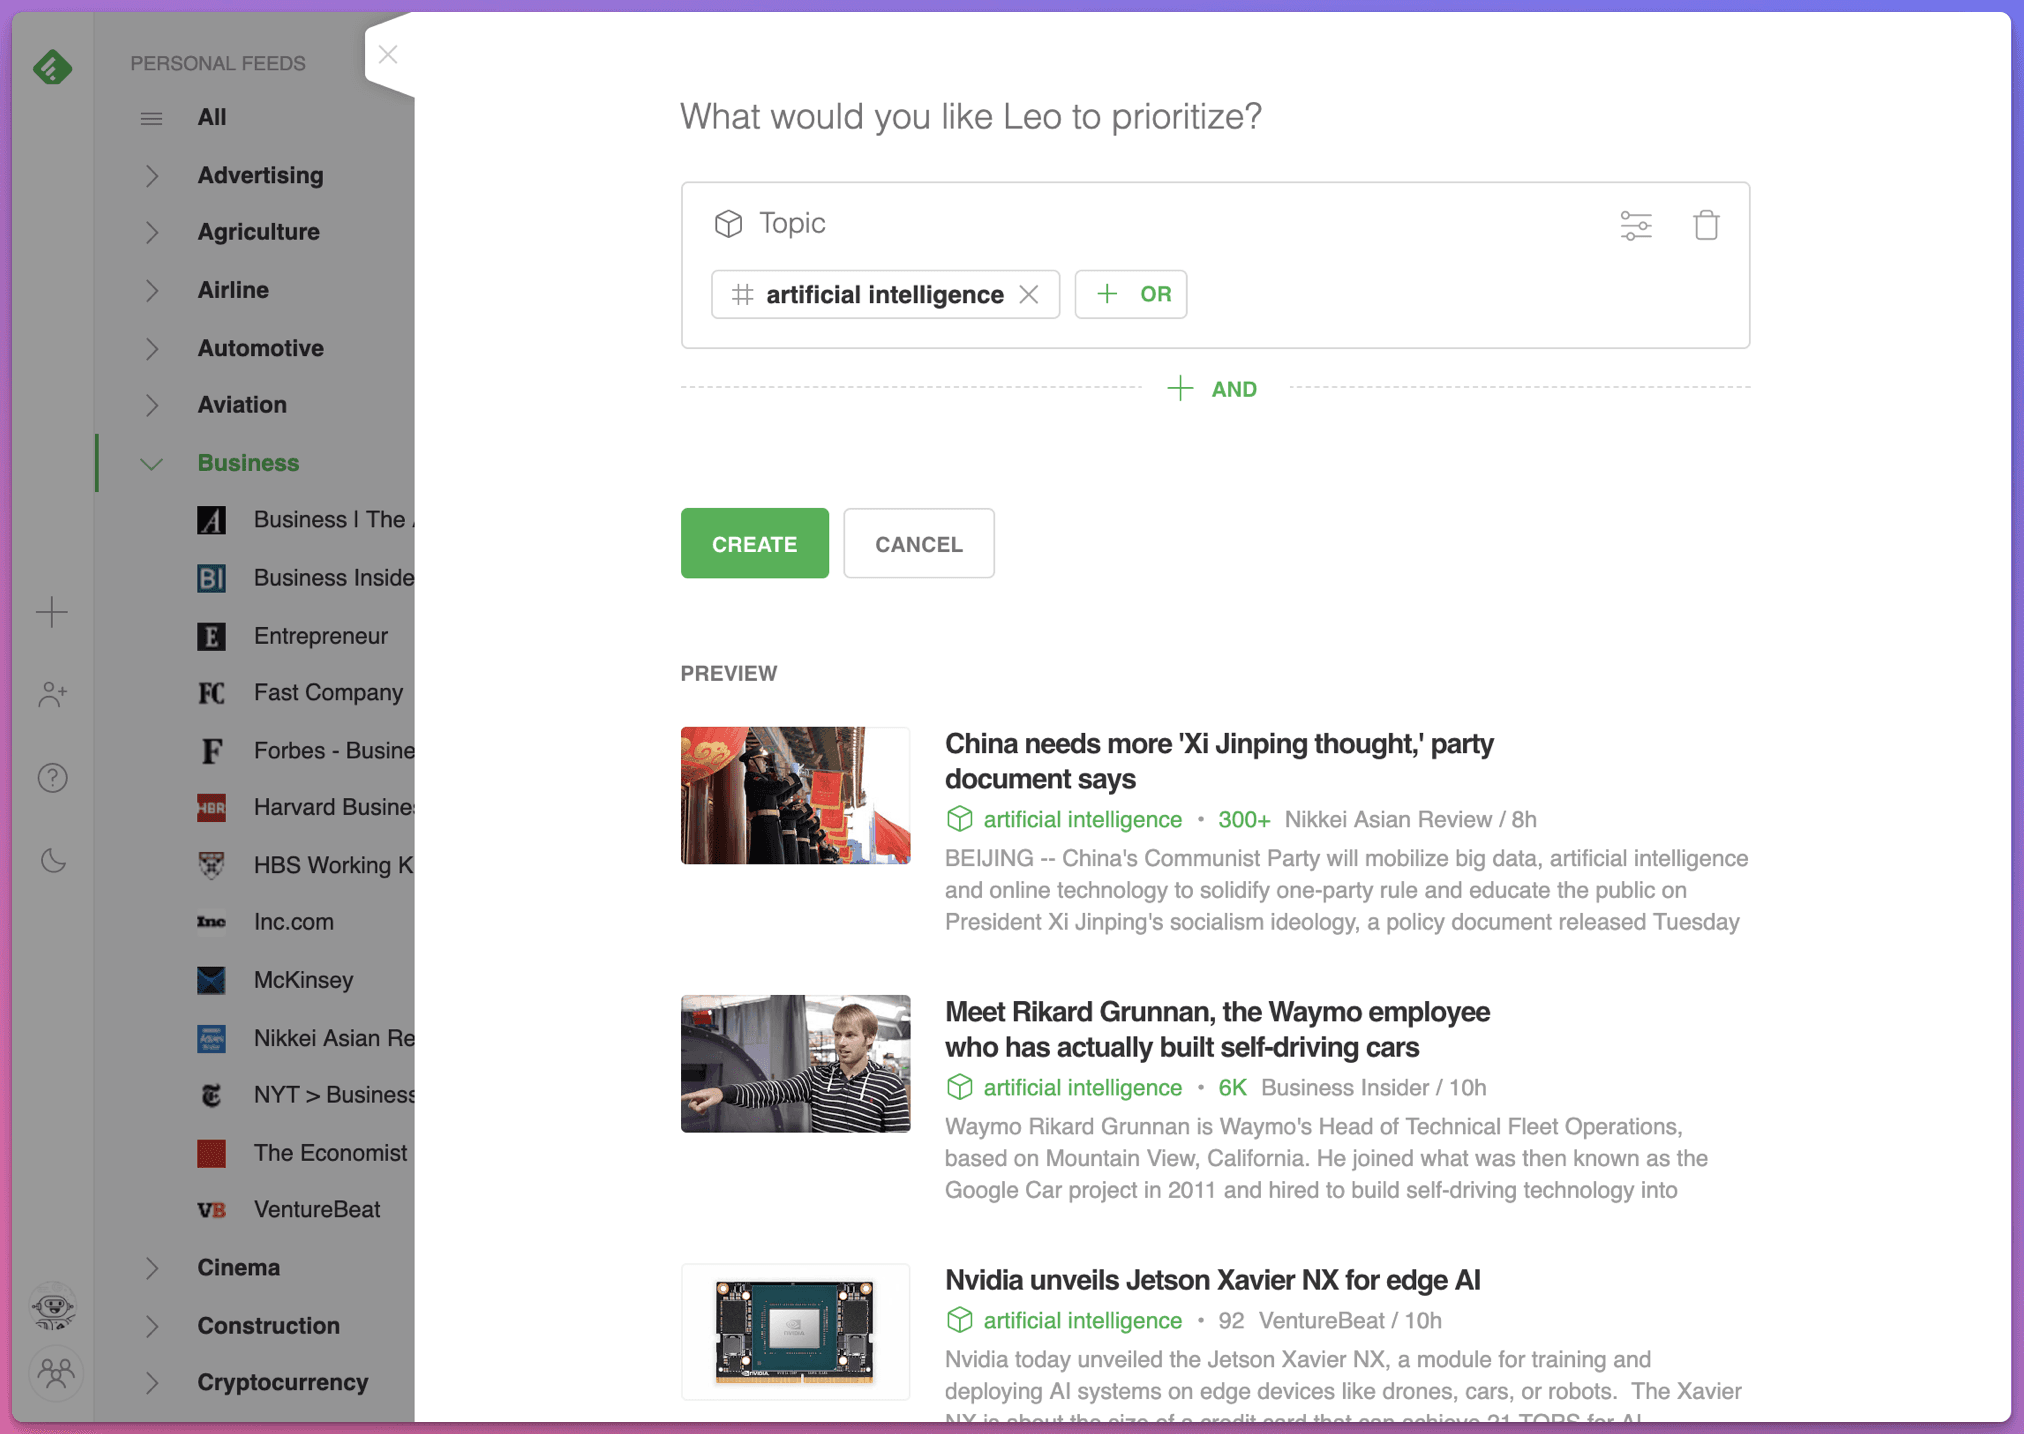Open the help question mark icon
Image resolution: width=2024 pixels, height=1434 pixels.
(52, 777)
